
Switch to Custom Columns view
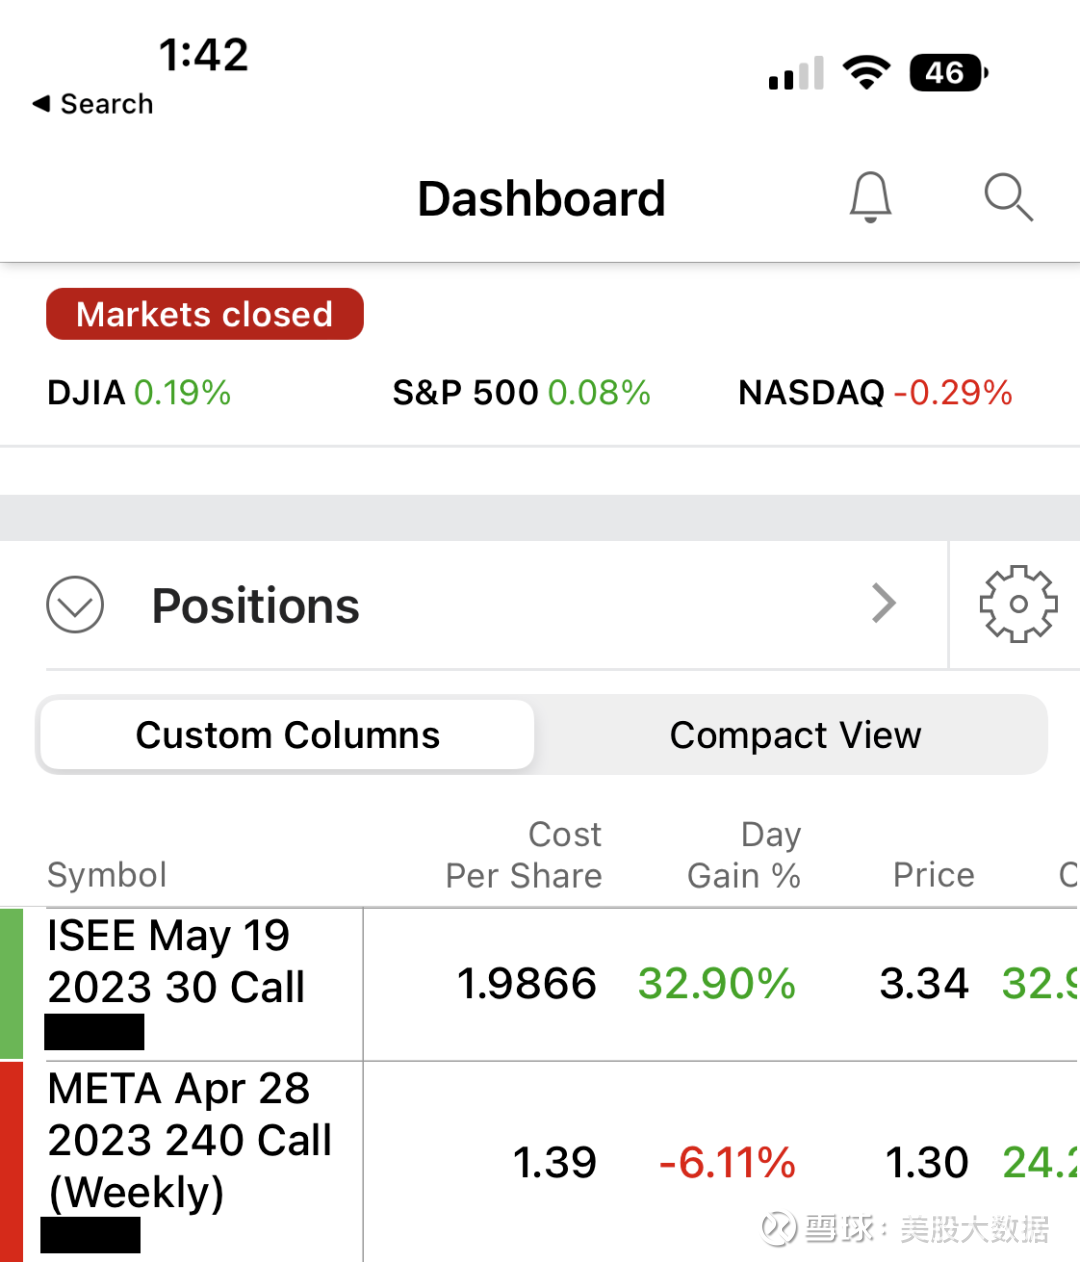[287, 735]
